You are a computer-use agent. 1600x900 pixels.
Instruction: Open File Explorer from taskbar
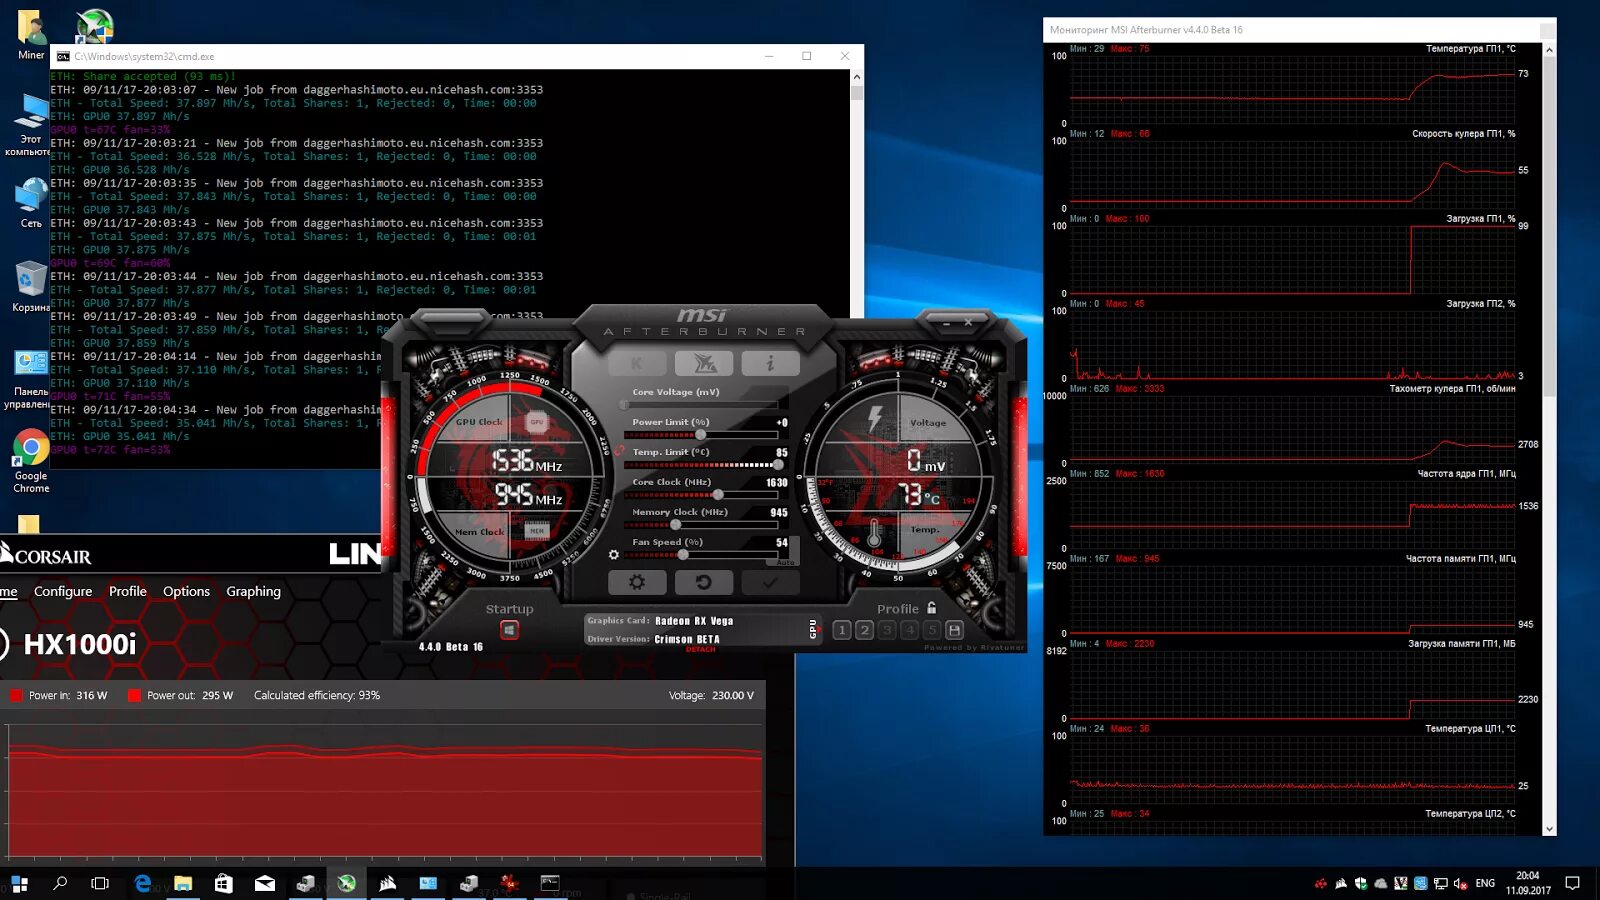183,884
